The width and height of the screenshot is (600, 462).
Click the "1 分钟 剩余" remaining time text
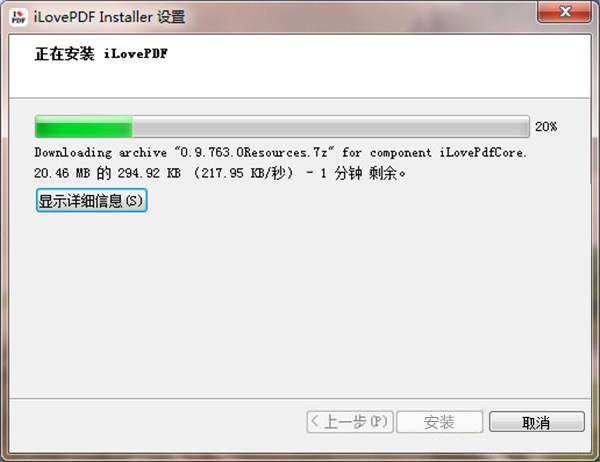(363, 173)
